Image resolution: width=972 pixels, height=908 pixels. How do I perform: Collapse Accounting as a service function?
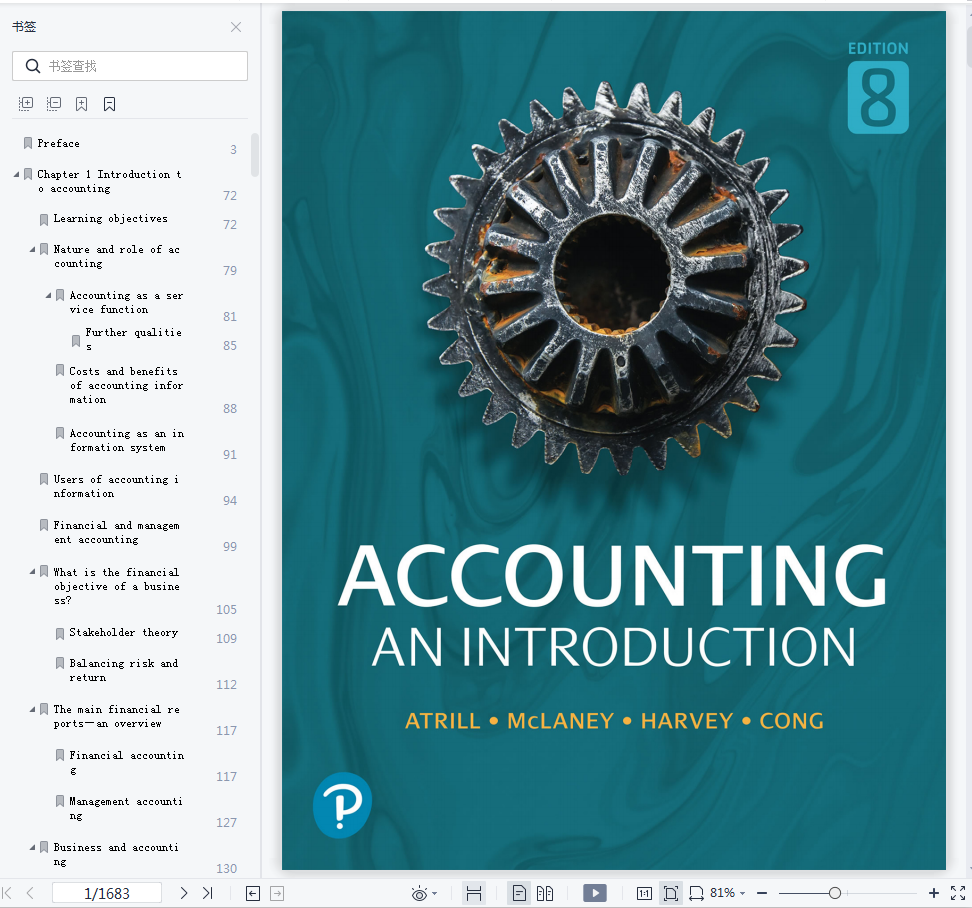click(48, 295)
